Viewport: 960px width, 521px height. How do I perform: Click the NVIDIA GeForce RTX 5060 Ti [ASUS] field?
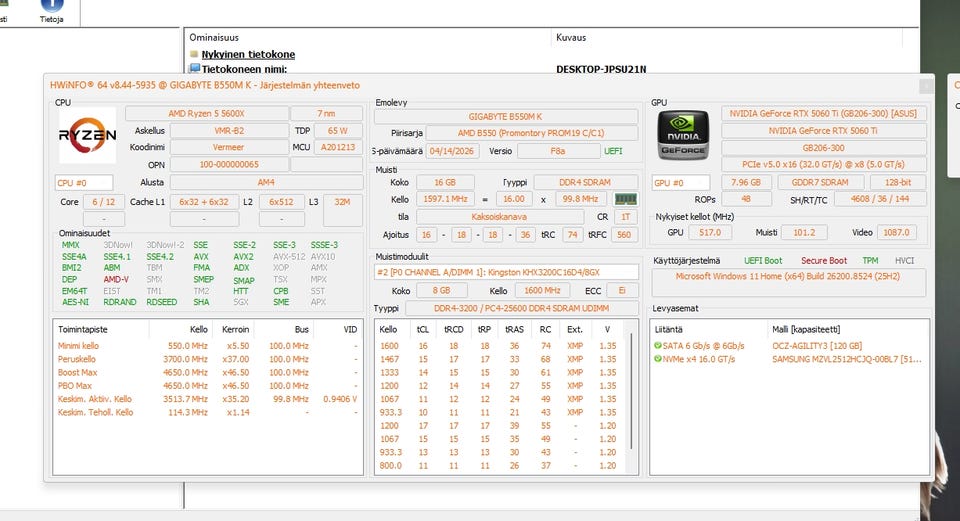coord(823,113)
